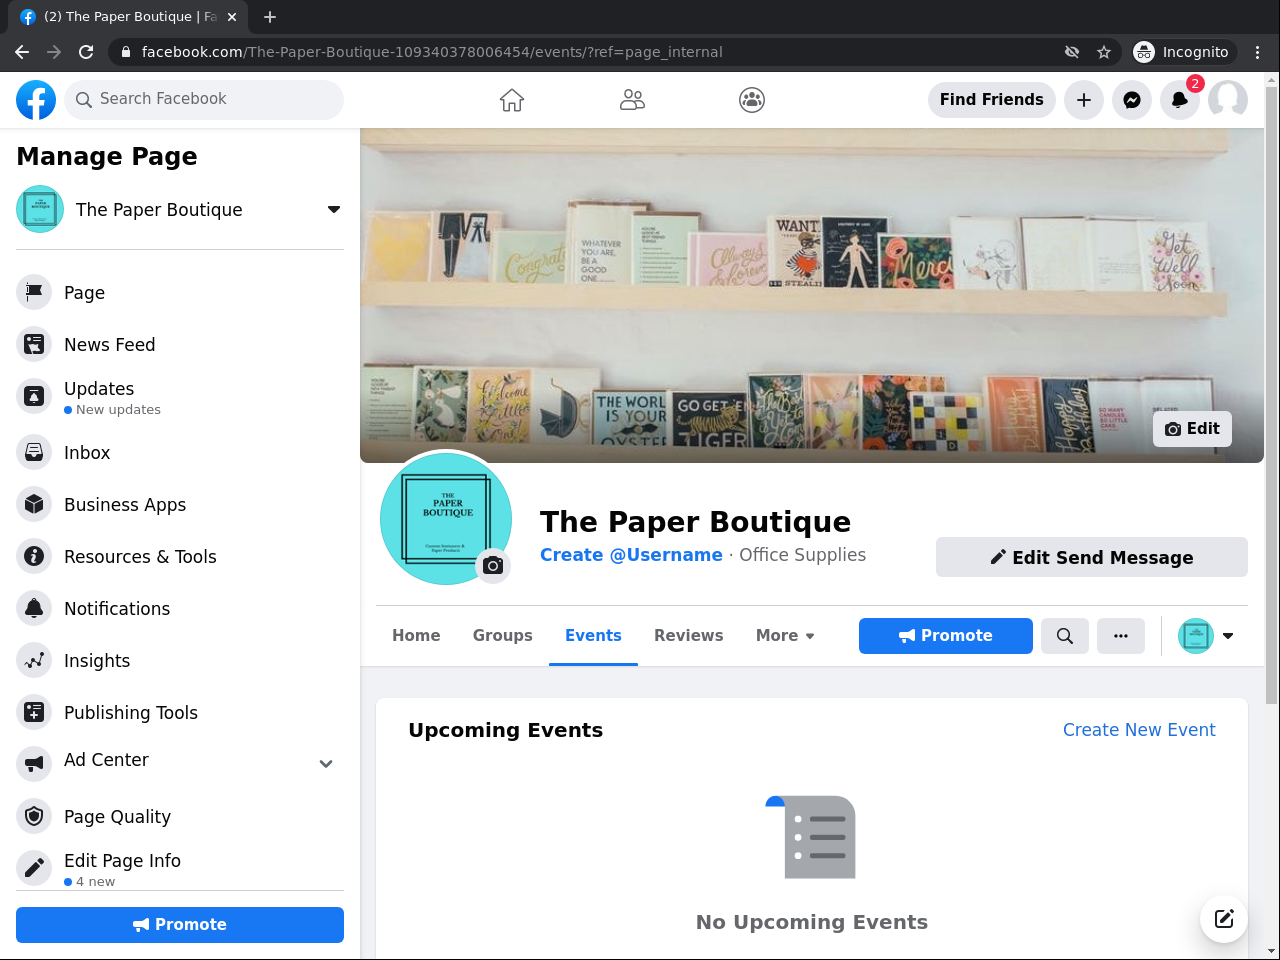Click the Promote button beside page tabs

(x=946, y=636)
